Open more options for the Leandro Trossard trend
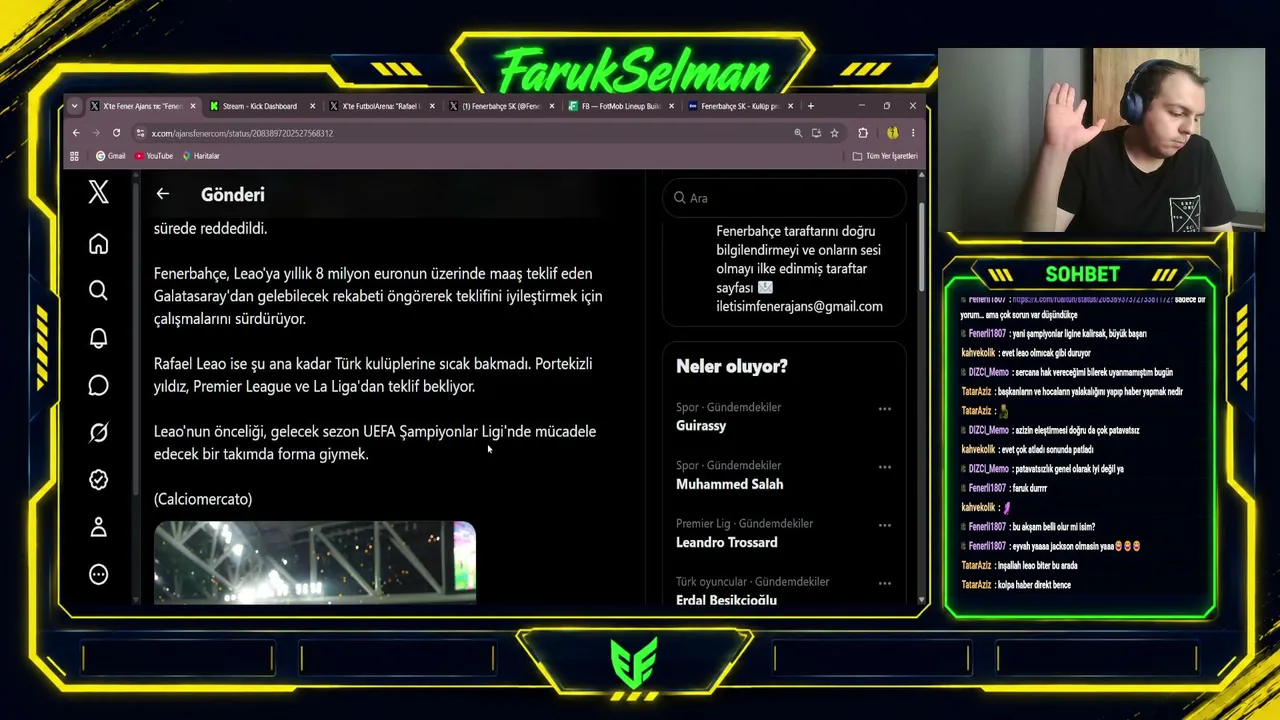 [x=884, y=525]
